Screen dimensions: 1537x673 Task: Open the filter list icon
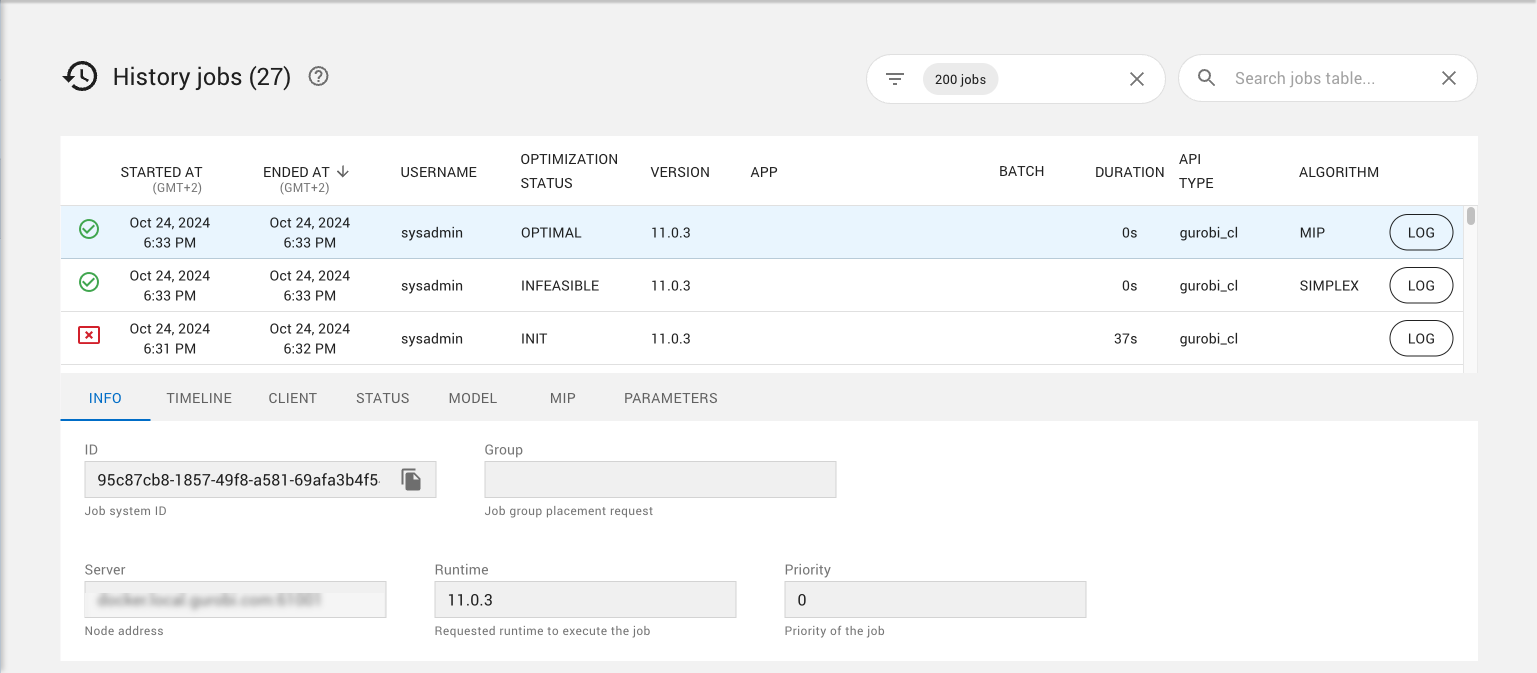[x=895, y=79]
